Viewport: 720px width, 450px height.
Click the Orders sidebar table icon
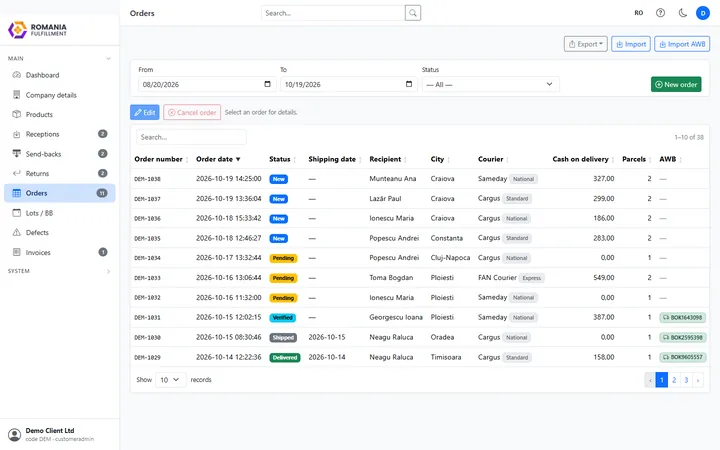click(17, 193)
